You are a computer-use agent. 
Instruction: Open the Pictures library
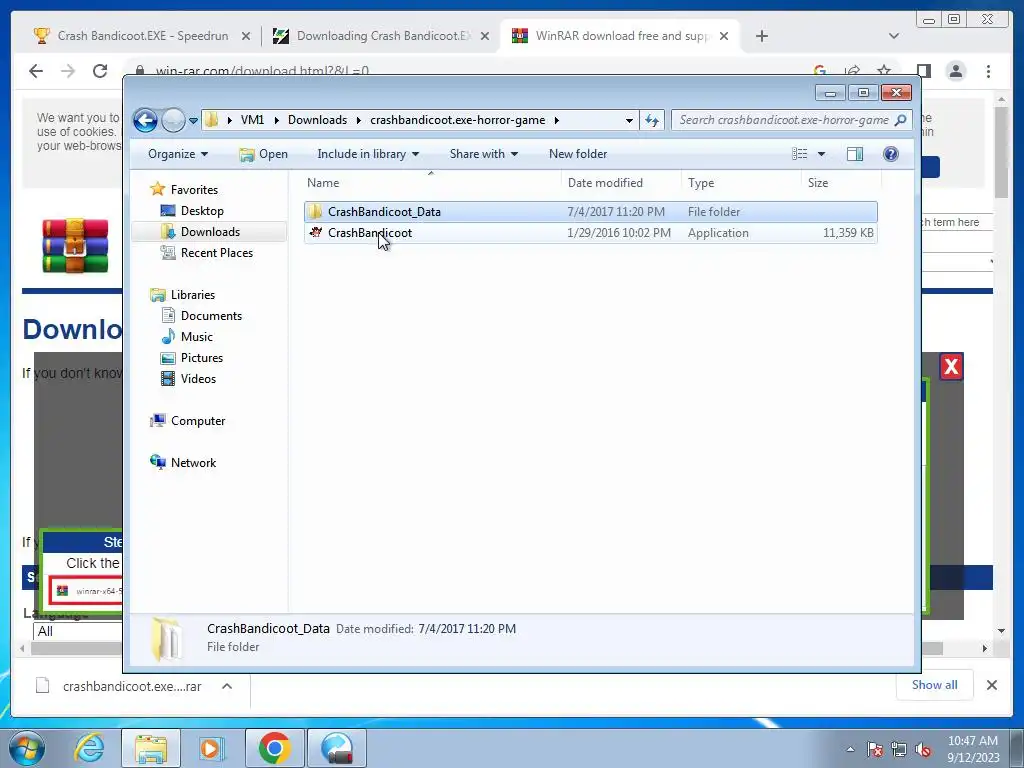coord(202,358)
